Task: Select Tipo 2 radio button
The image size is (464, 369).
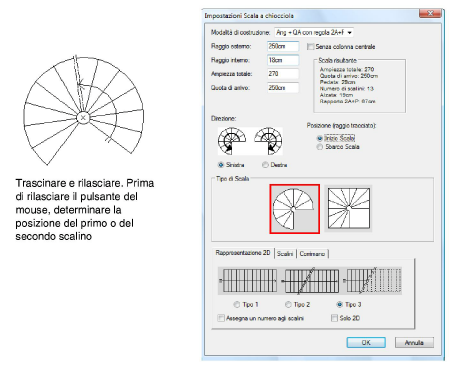Action: pos(288,304)
